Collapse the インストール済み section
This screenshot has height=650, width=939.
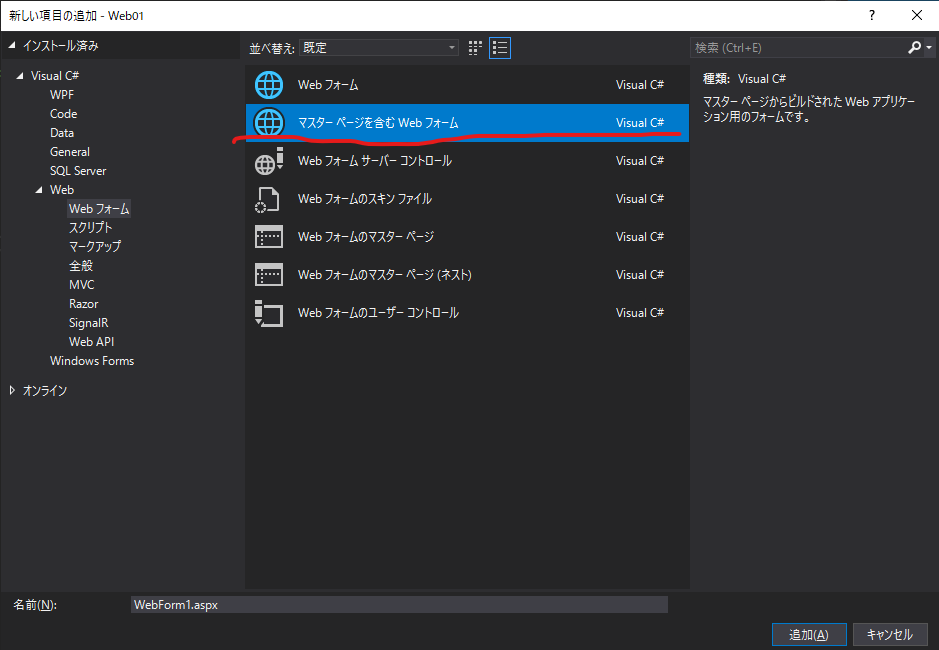pyautogui.click(x=11, y=46)
